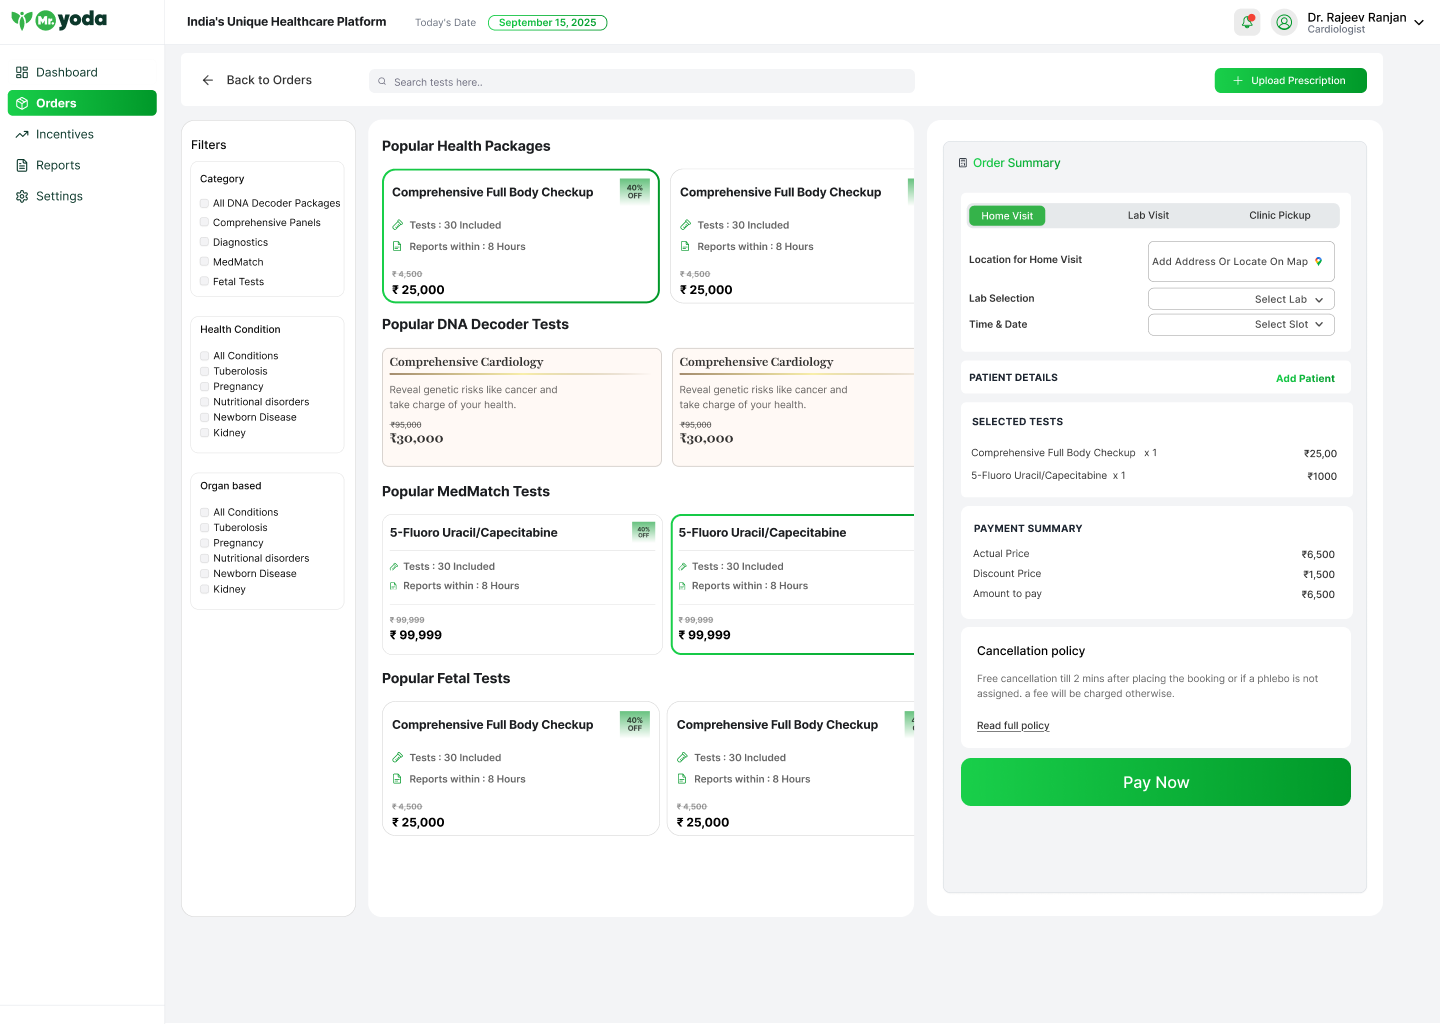Expand the Dr. Rajeev Ranjan account menu
The width and height of the screenshot is (1440, 1024).
coord(1418,22)
